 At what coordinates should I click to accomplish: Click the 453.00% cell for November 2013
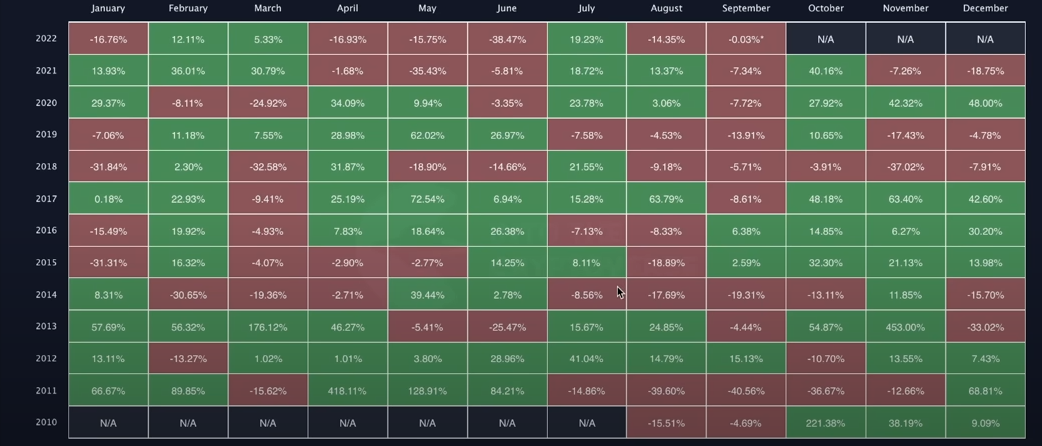click(905, 327)
